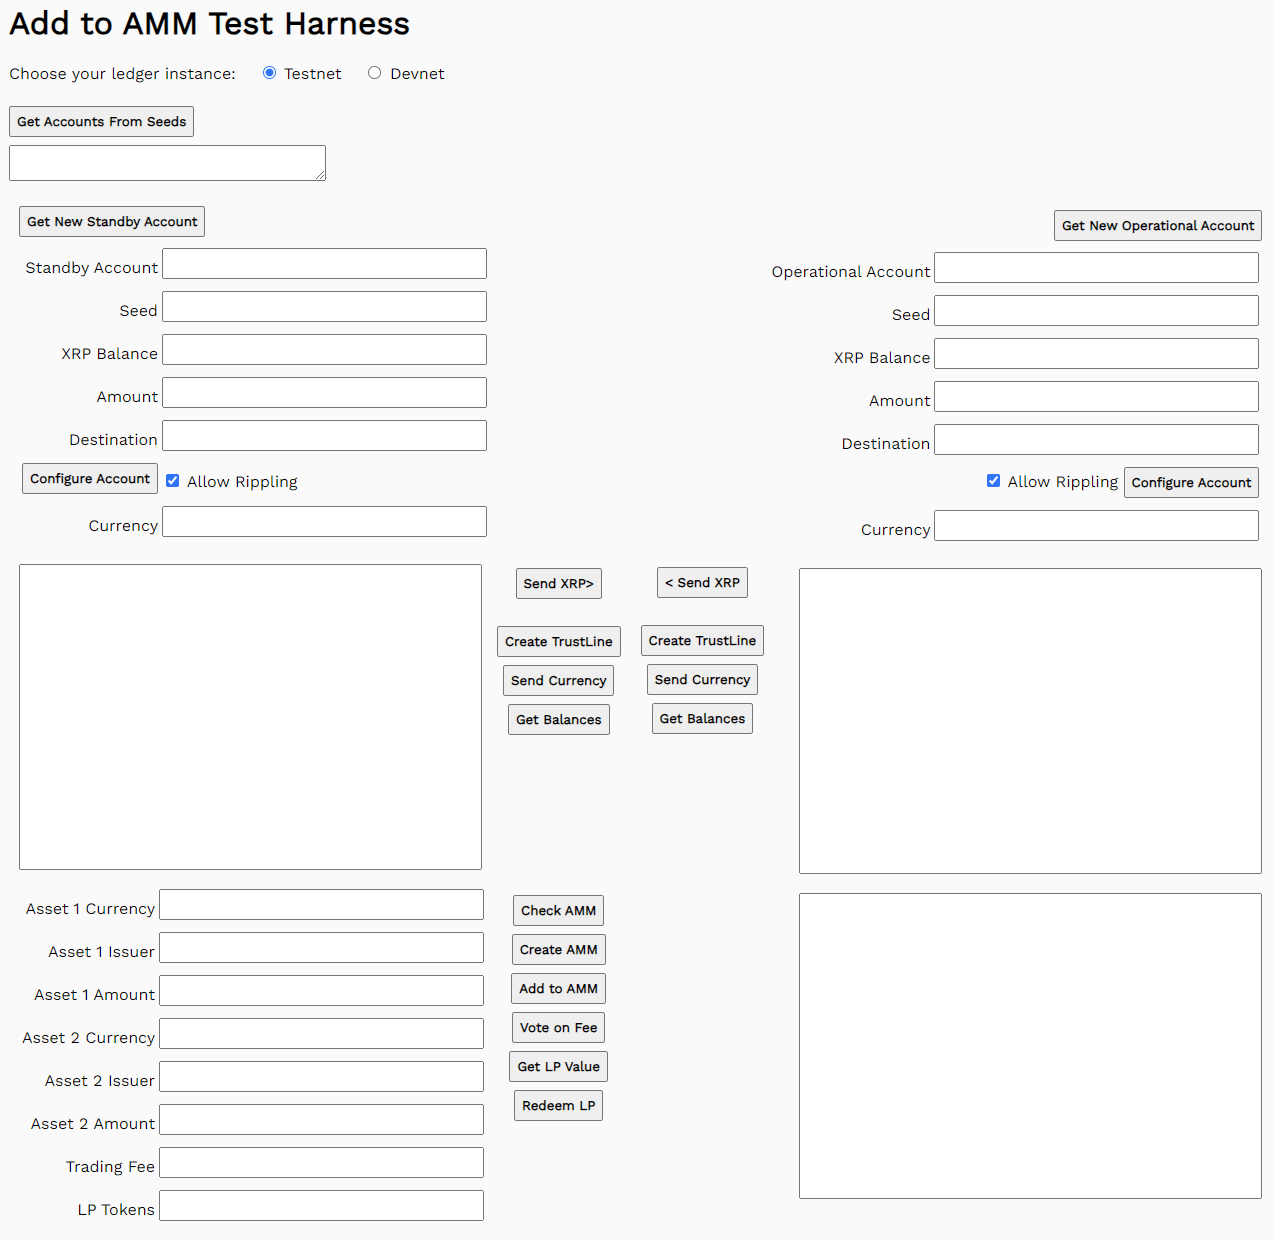Select the Testnet ledger instance
This screenshot has width=1275, height=1240.
pyautogui.click(x=269, y=72)
